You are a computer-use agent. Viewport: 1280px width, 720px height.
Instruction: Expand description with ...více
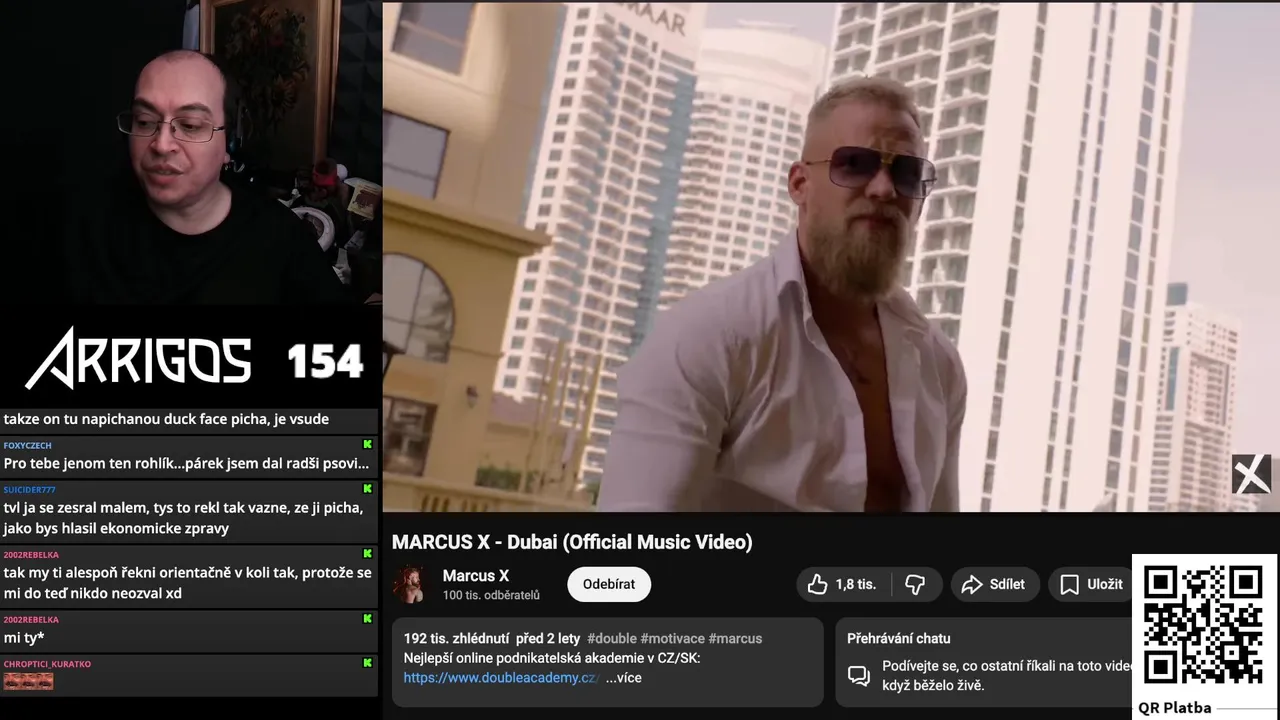[623, 677]
